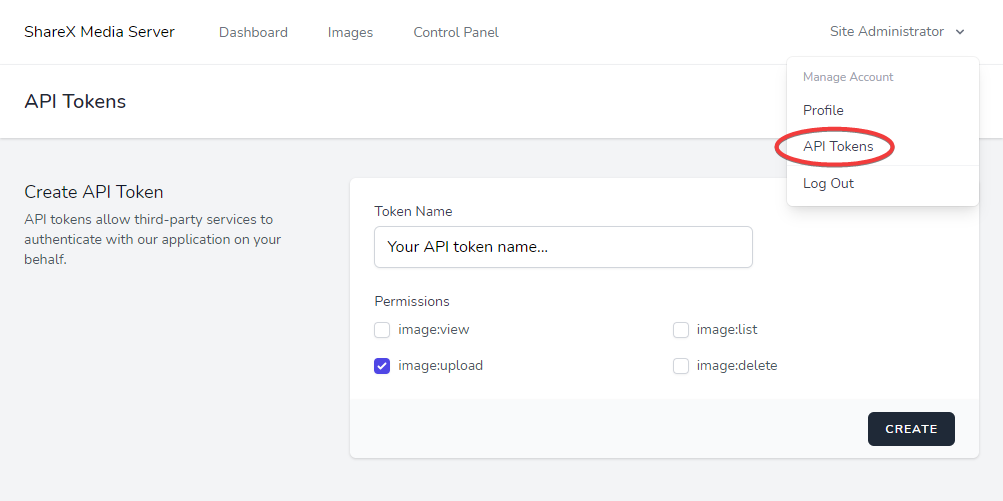Enable the image:view permission checkbox
1003x501 pixels.
coord(382,330)
